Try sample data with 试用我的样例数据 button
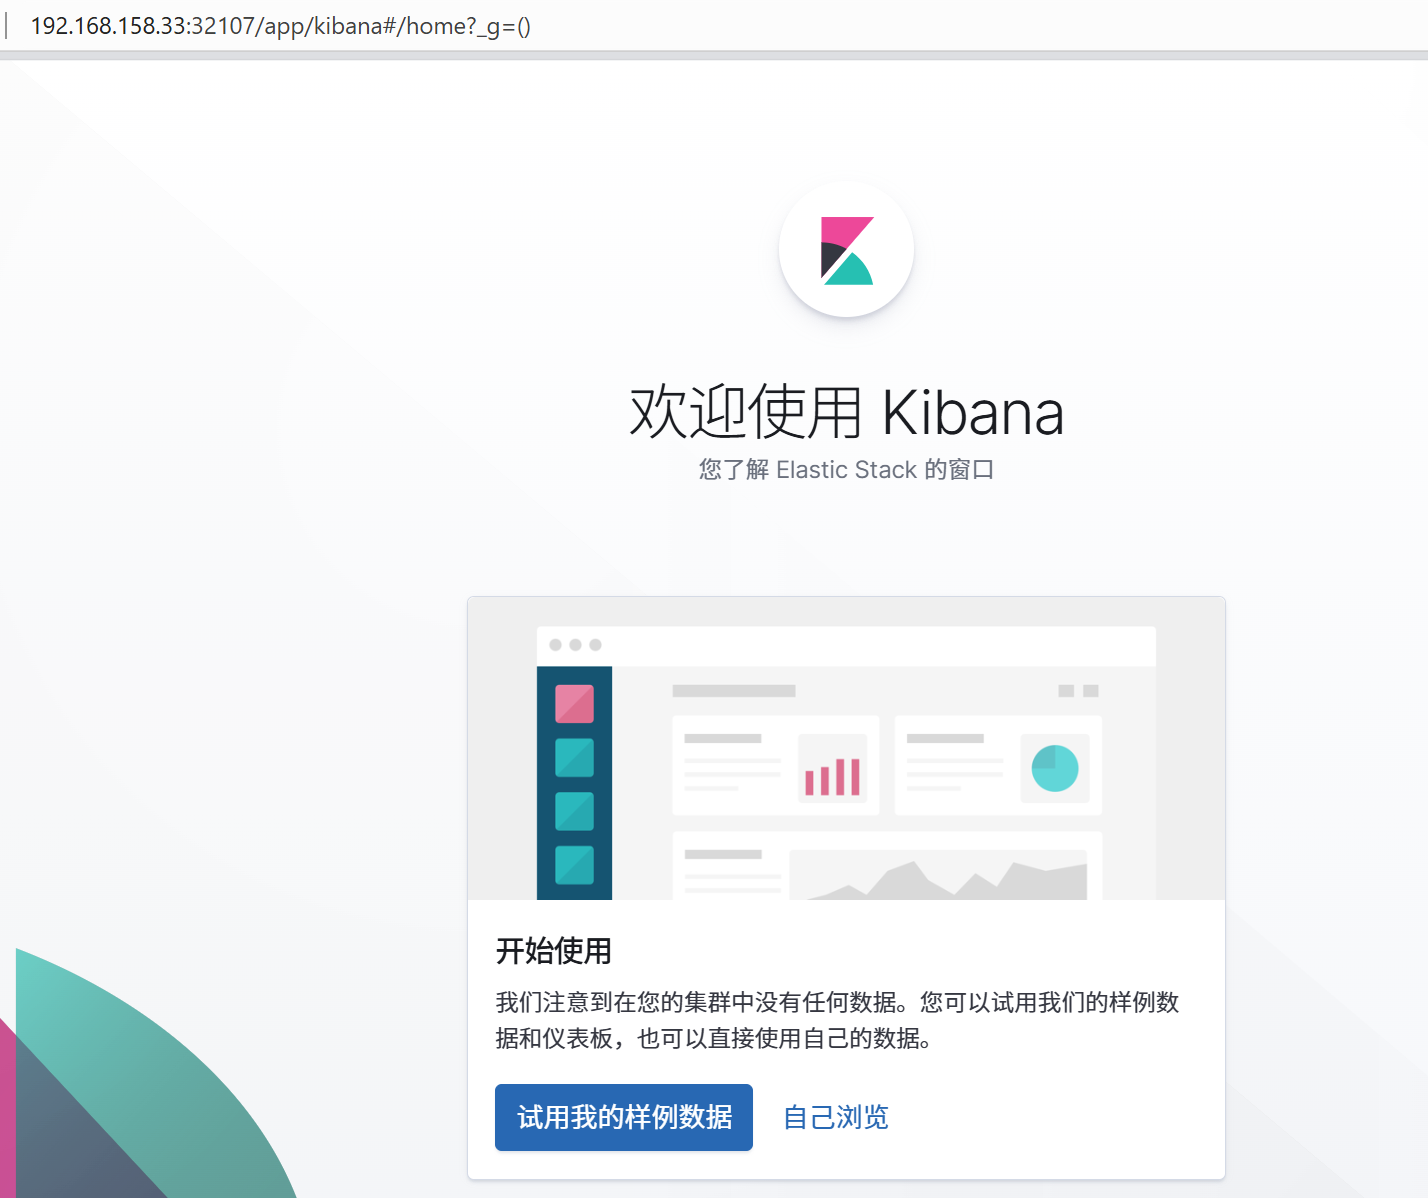This screenshot has width=1428, height=1198. coord(624,1117)
